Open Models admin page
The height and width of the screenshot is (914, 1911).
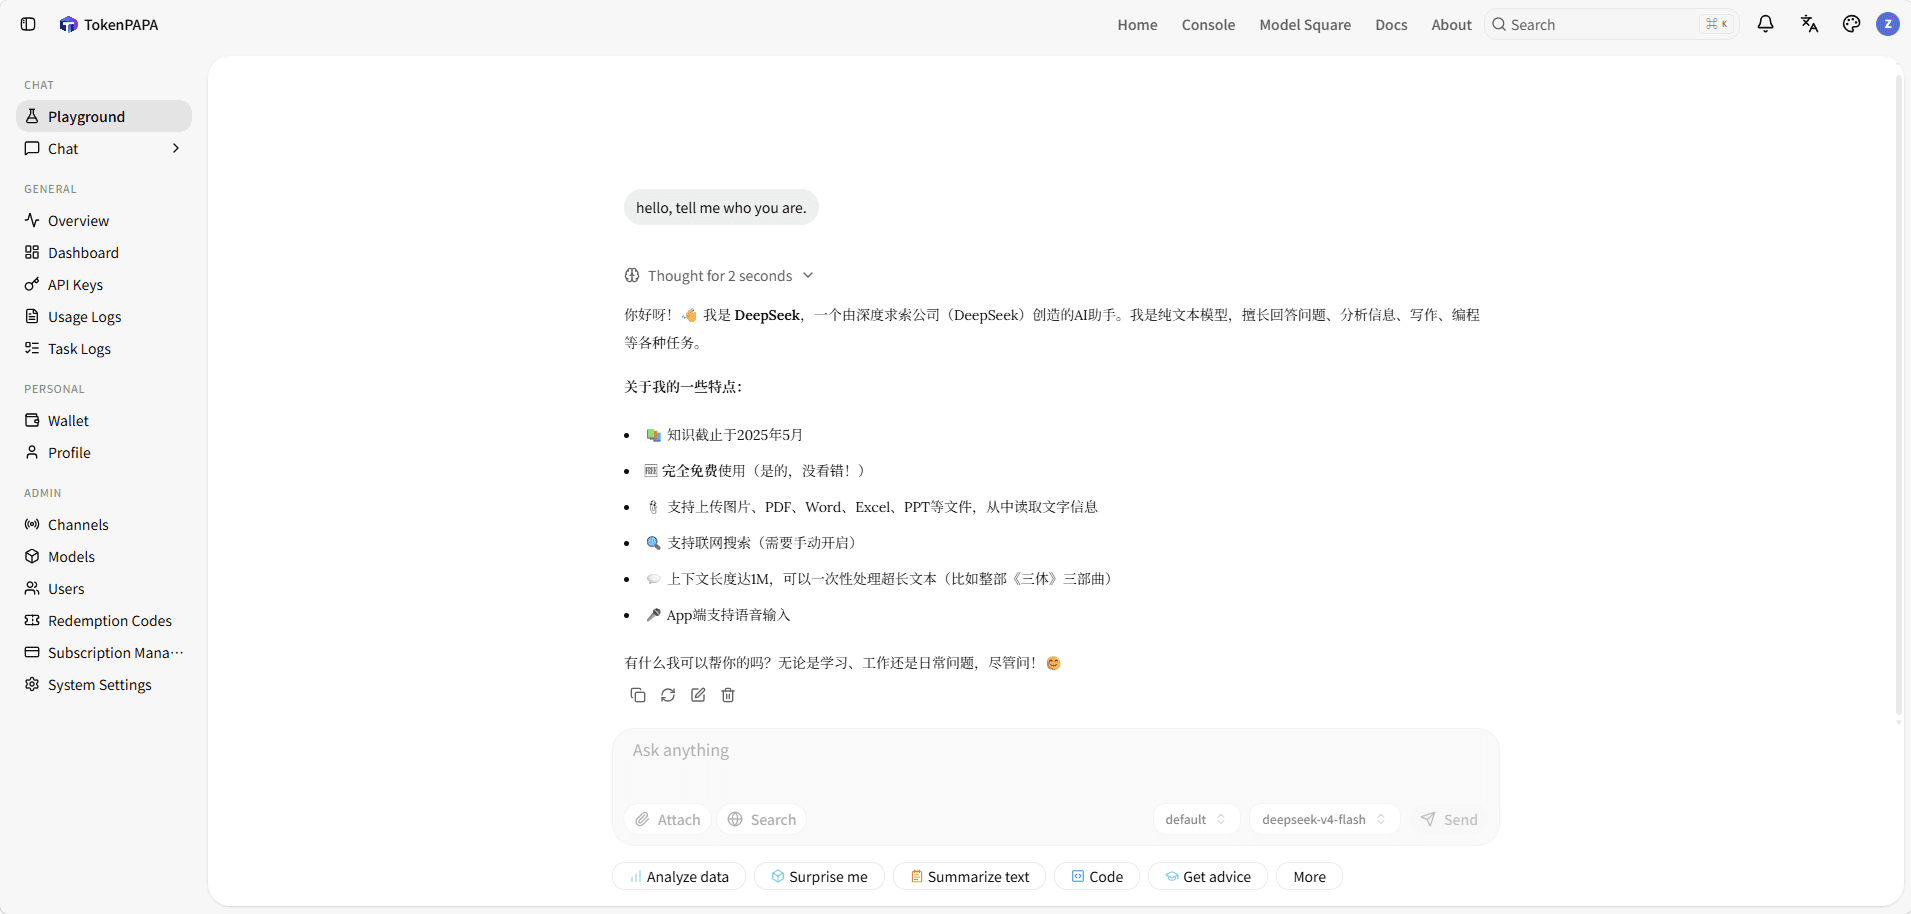point(104,556)
